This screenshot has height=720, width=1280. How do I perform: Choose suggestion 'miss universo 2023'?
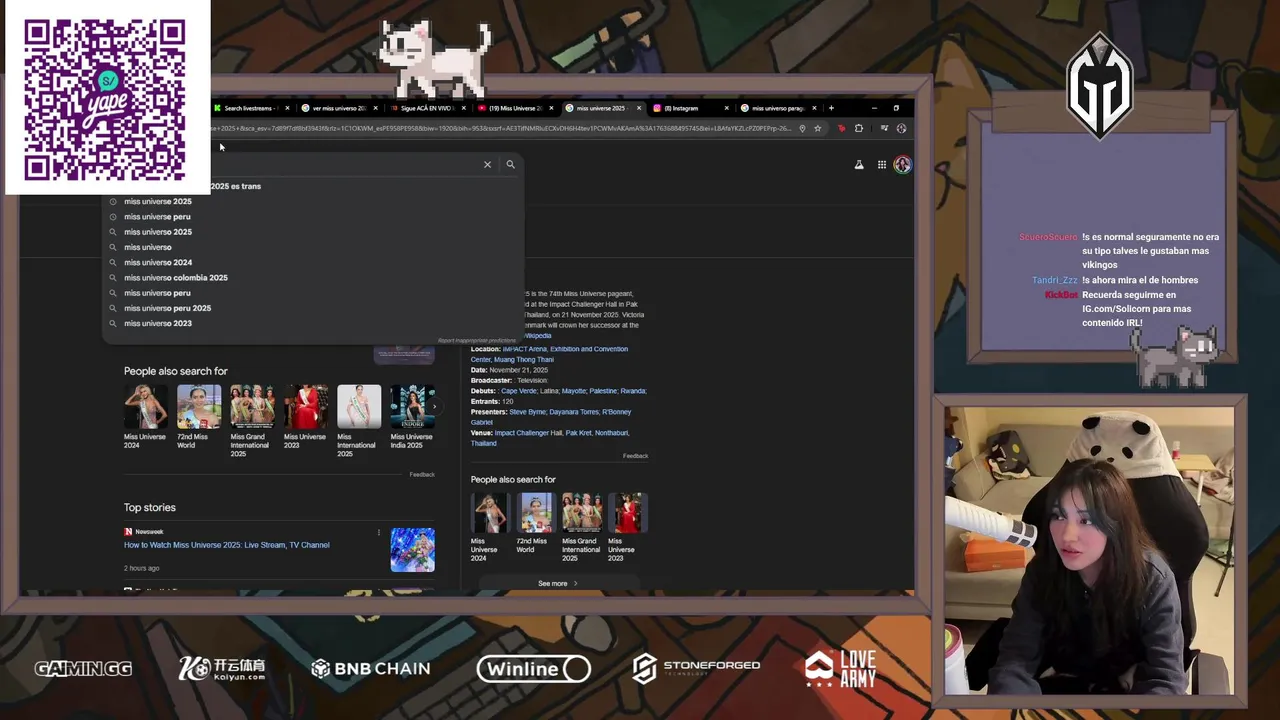[x=158, y=323]
